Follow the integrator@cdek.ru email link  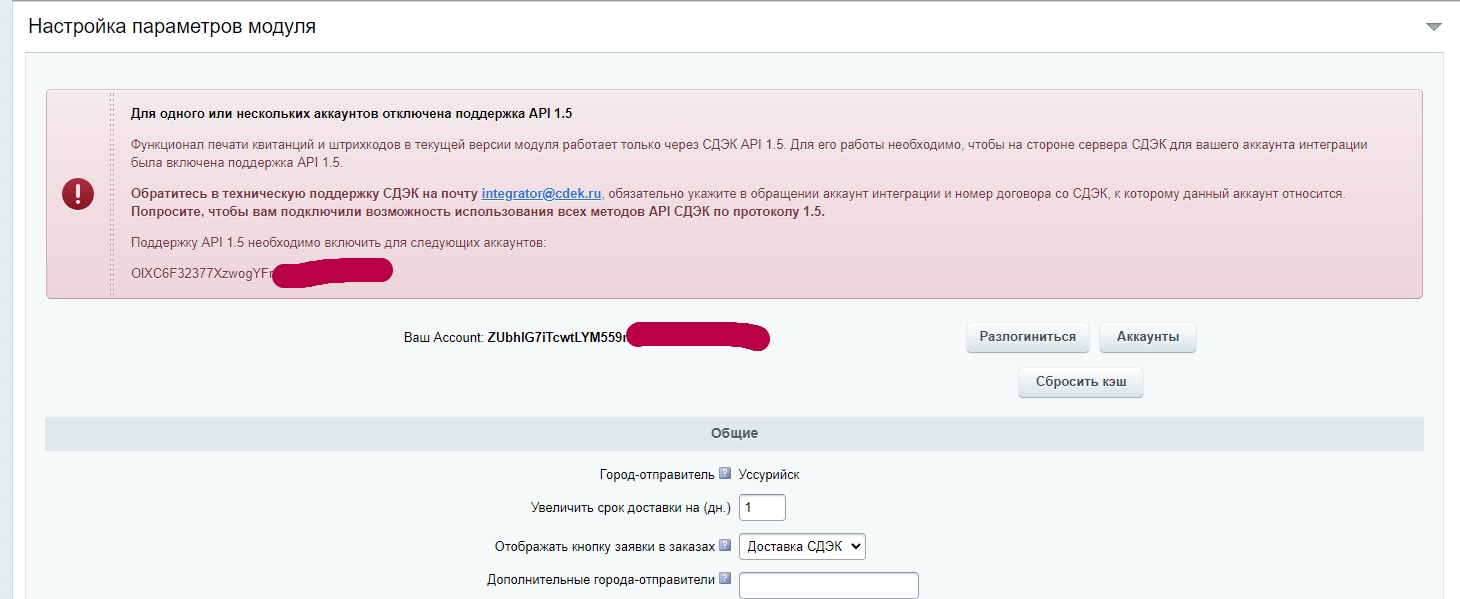point(542,193)
